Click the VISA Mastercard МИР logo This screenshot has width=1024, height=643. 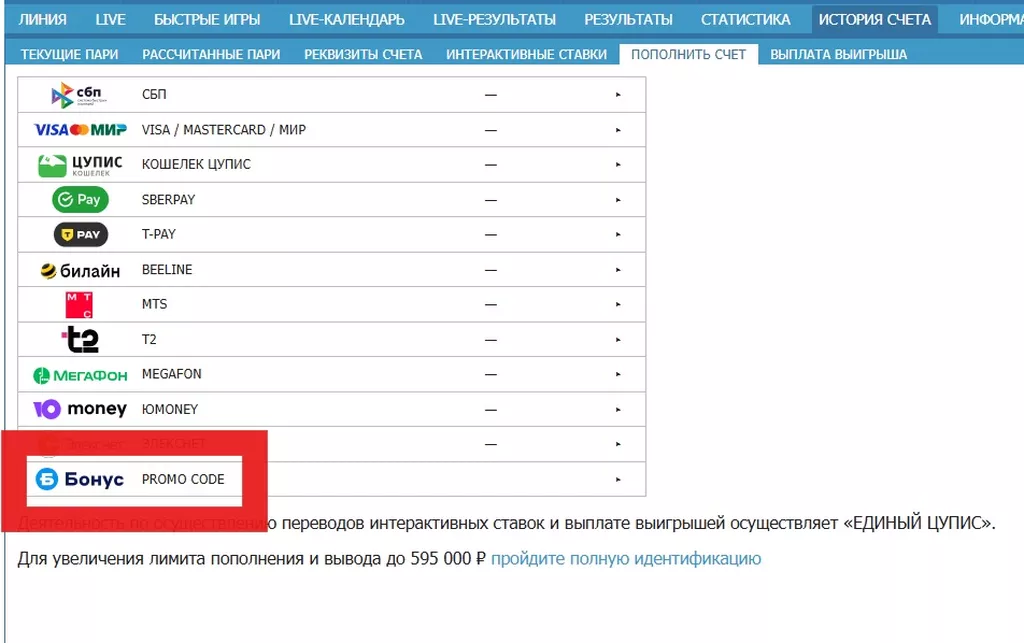pos(80,130)
